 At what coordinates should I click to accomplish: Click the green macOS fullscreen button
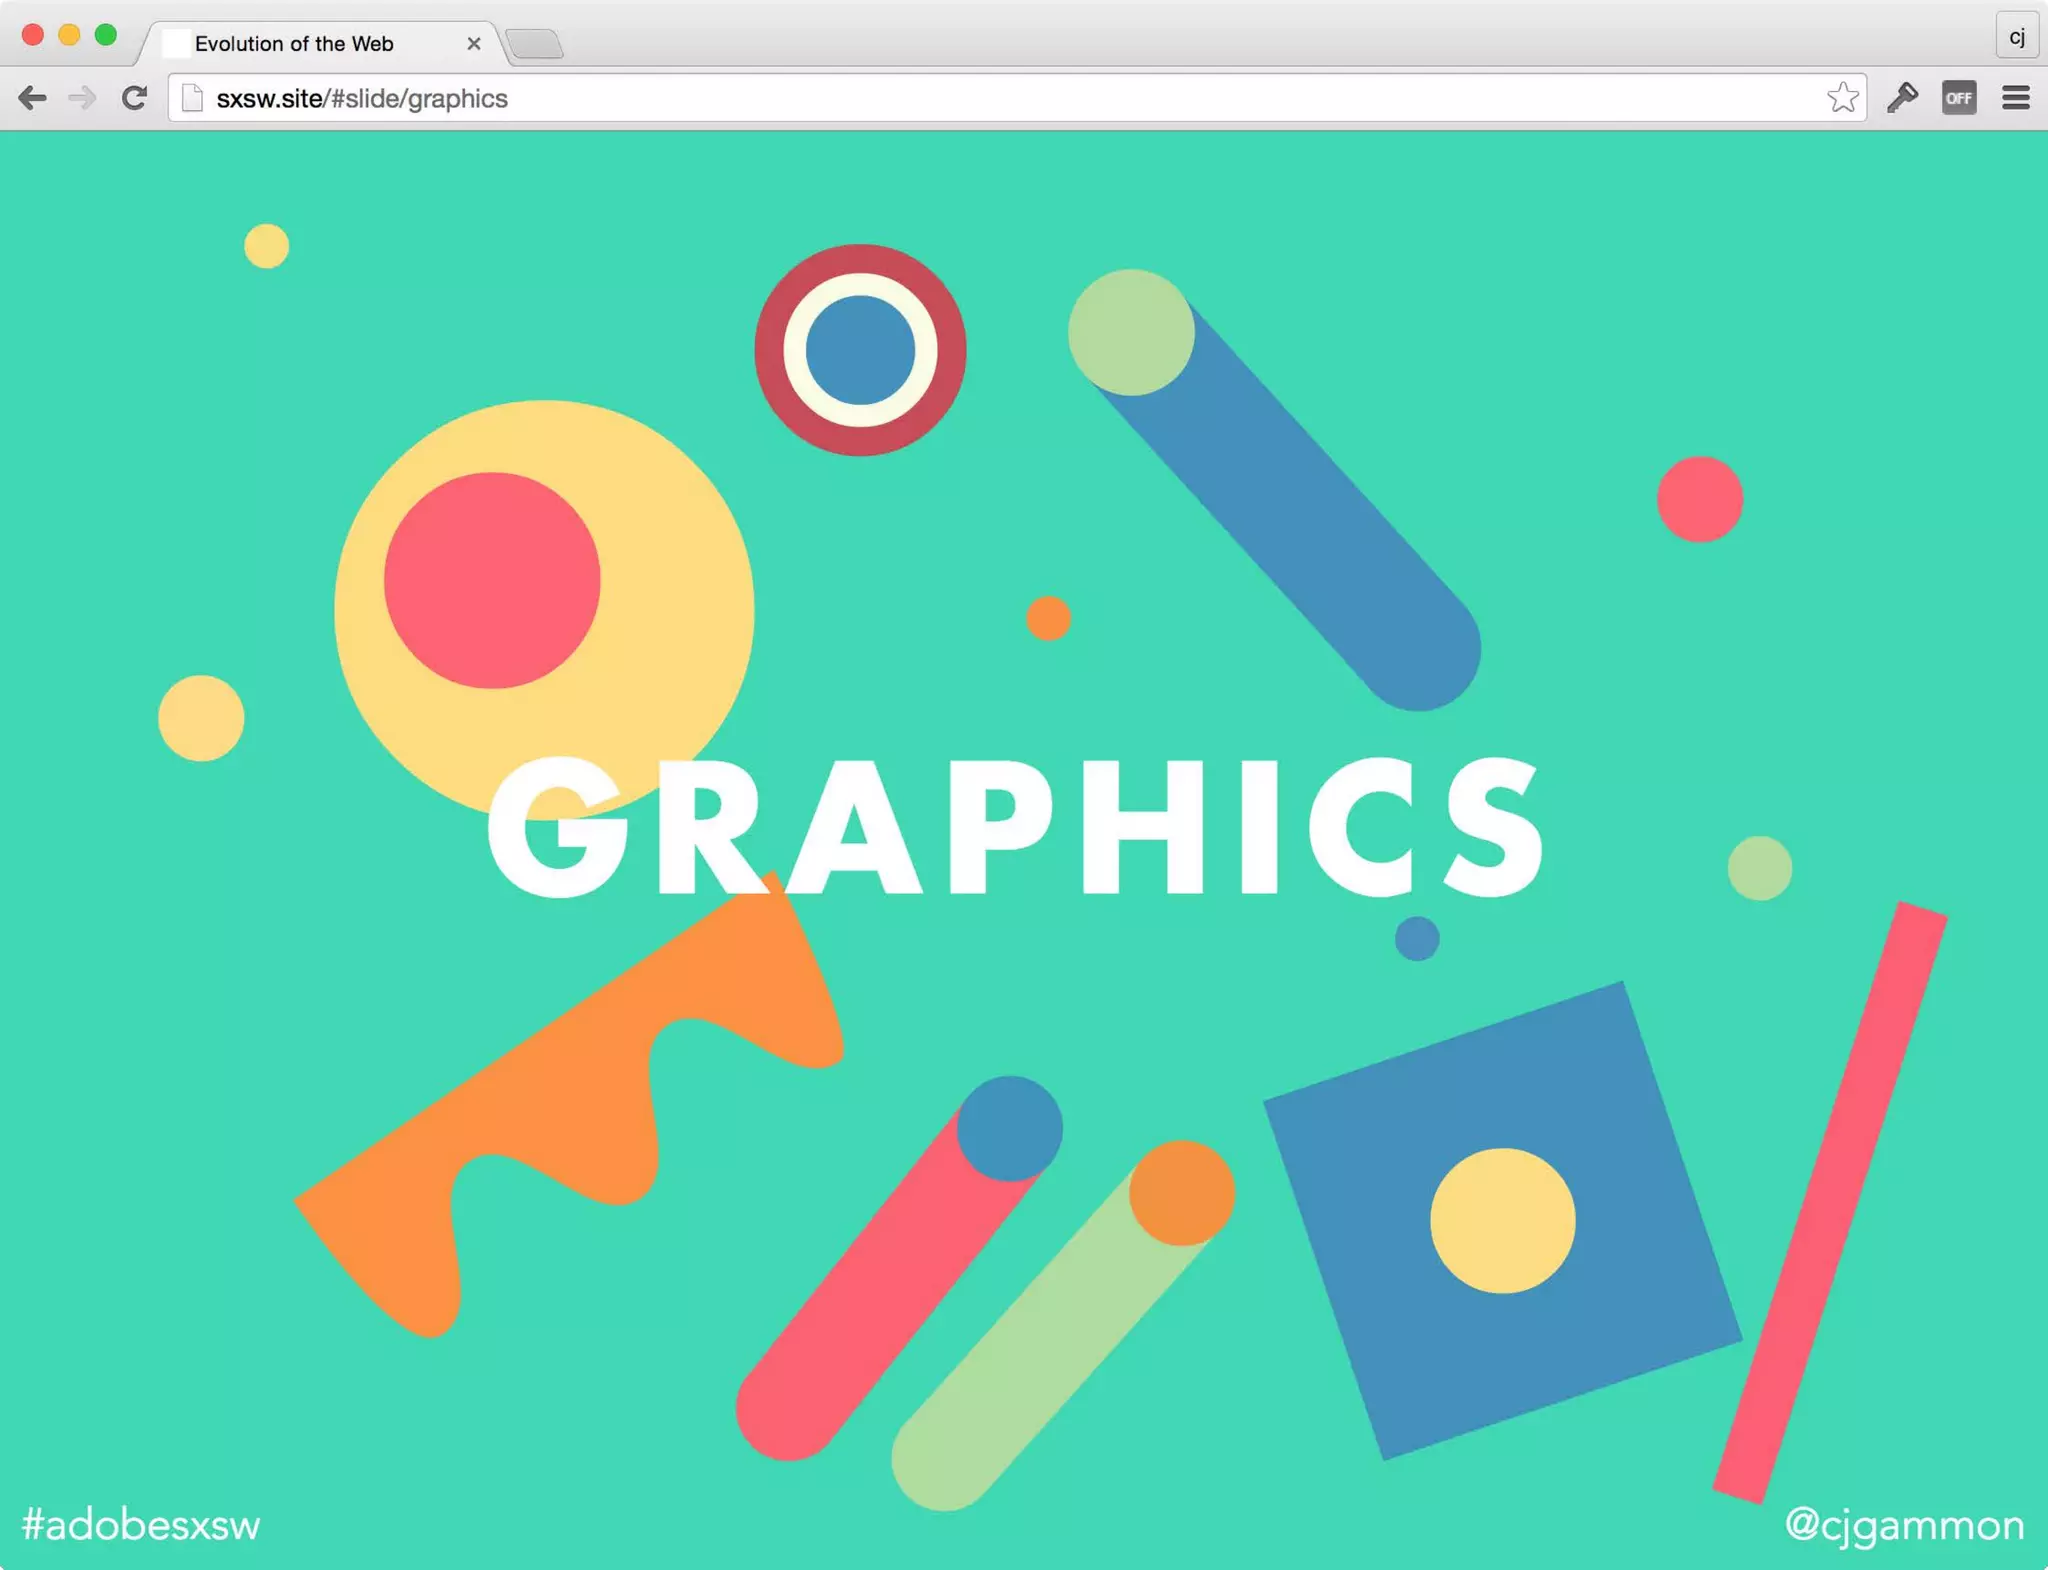coord(105,36)
